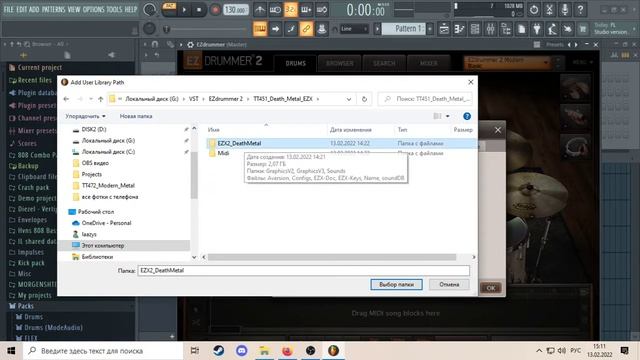
Task: Open Discord from the taskbar
Action: tap(242, 351)
